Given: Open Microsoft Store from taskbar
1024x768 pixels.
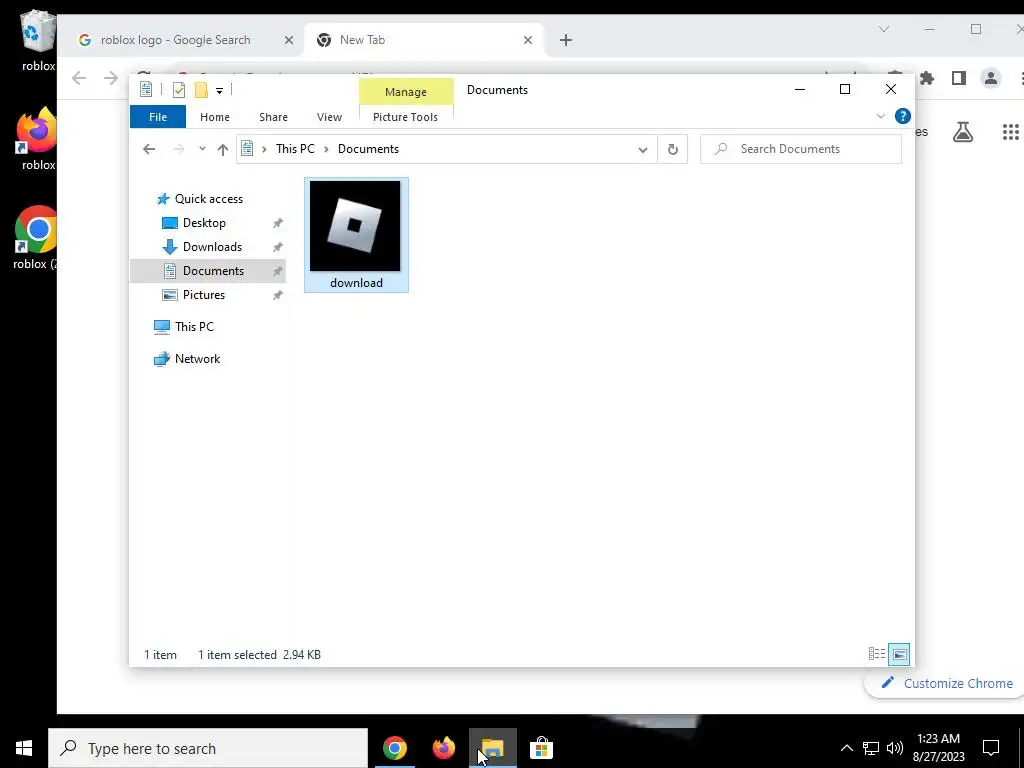Looking at the screenshot, I should point(541,748).
